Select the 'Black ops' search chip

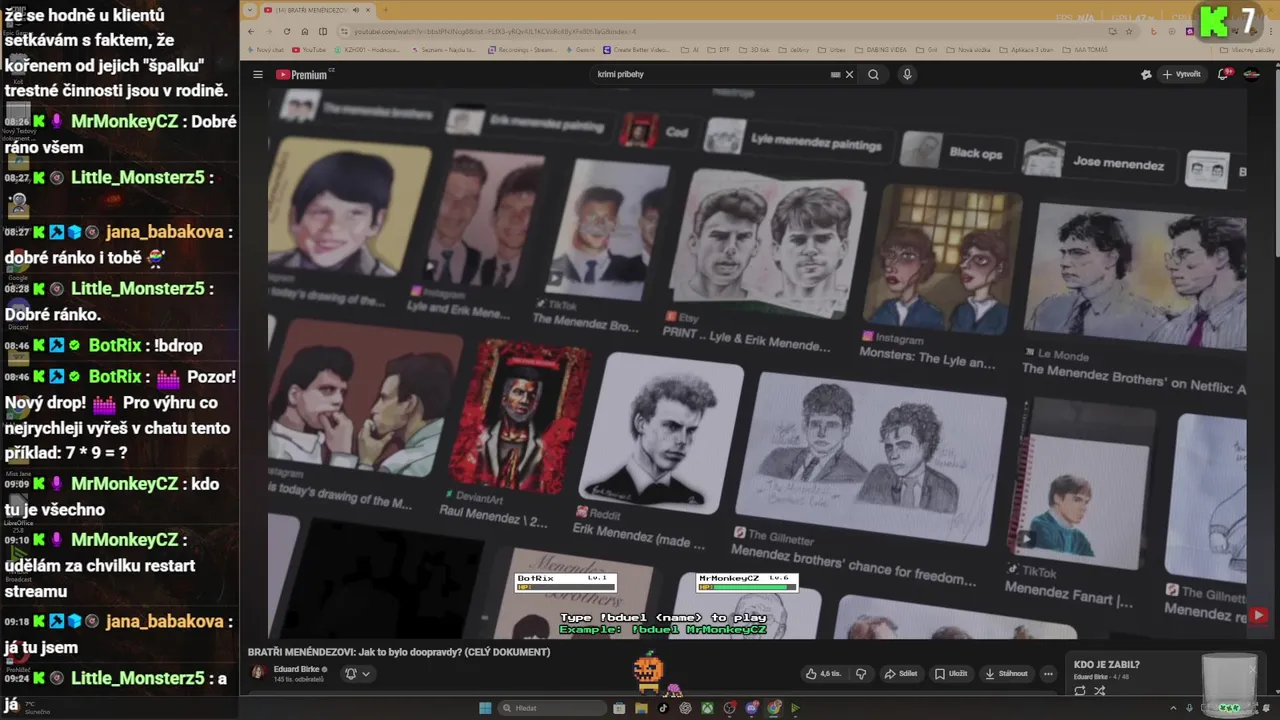[x=956, y=153]
